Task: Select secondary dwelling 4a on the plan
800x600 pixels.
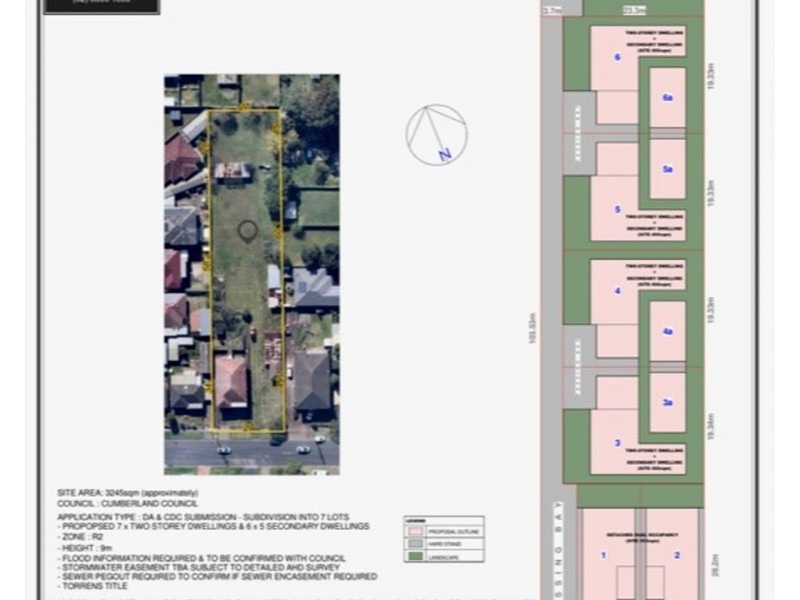Action: [x=667, y=331]
